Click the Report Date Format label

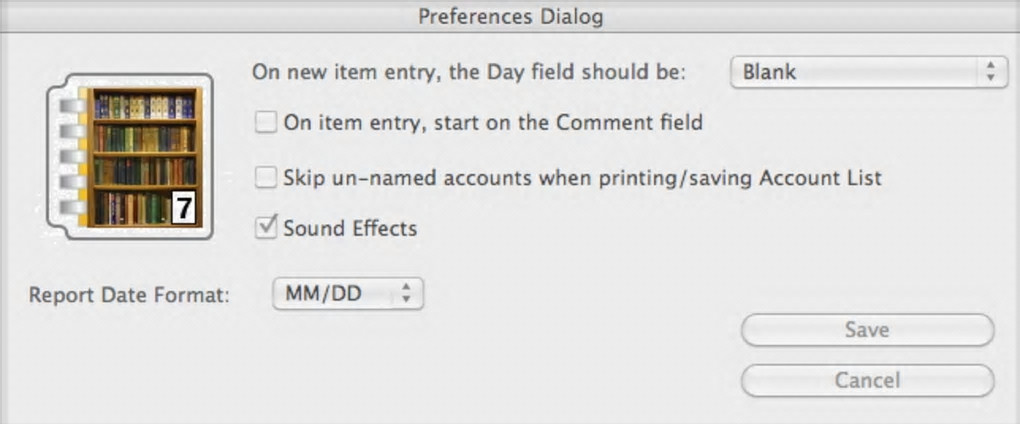pos(130,296)
